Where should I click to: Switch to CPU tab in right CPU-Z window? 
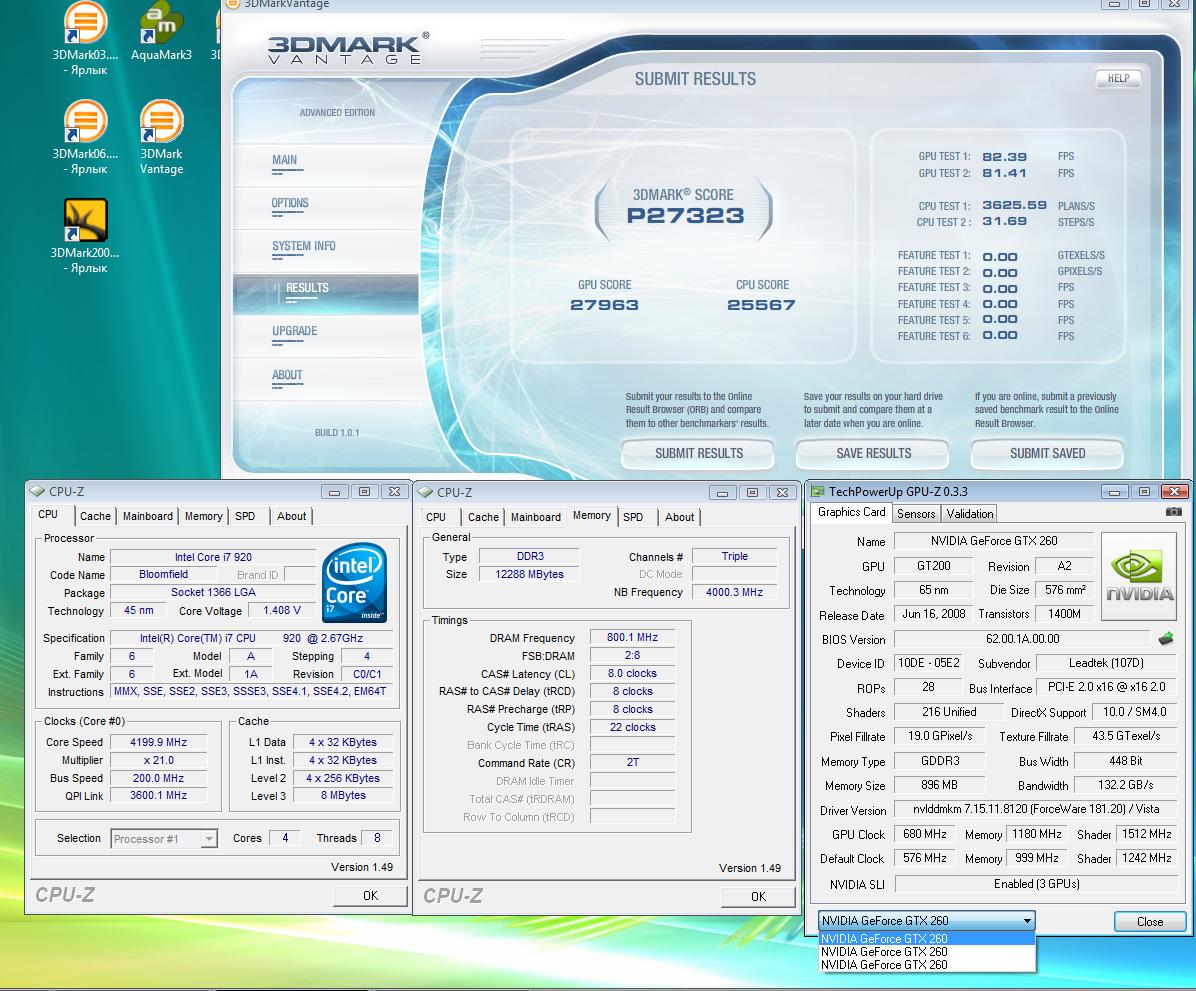coord(436,517)
